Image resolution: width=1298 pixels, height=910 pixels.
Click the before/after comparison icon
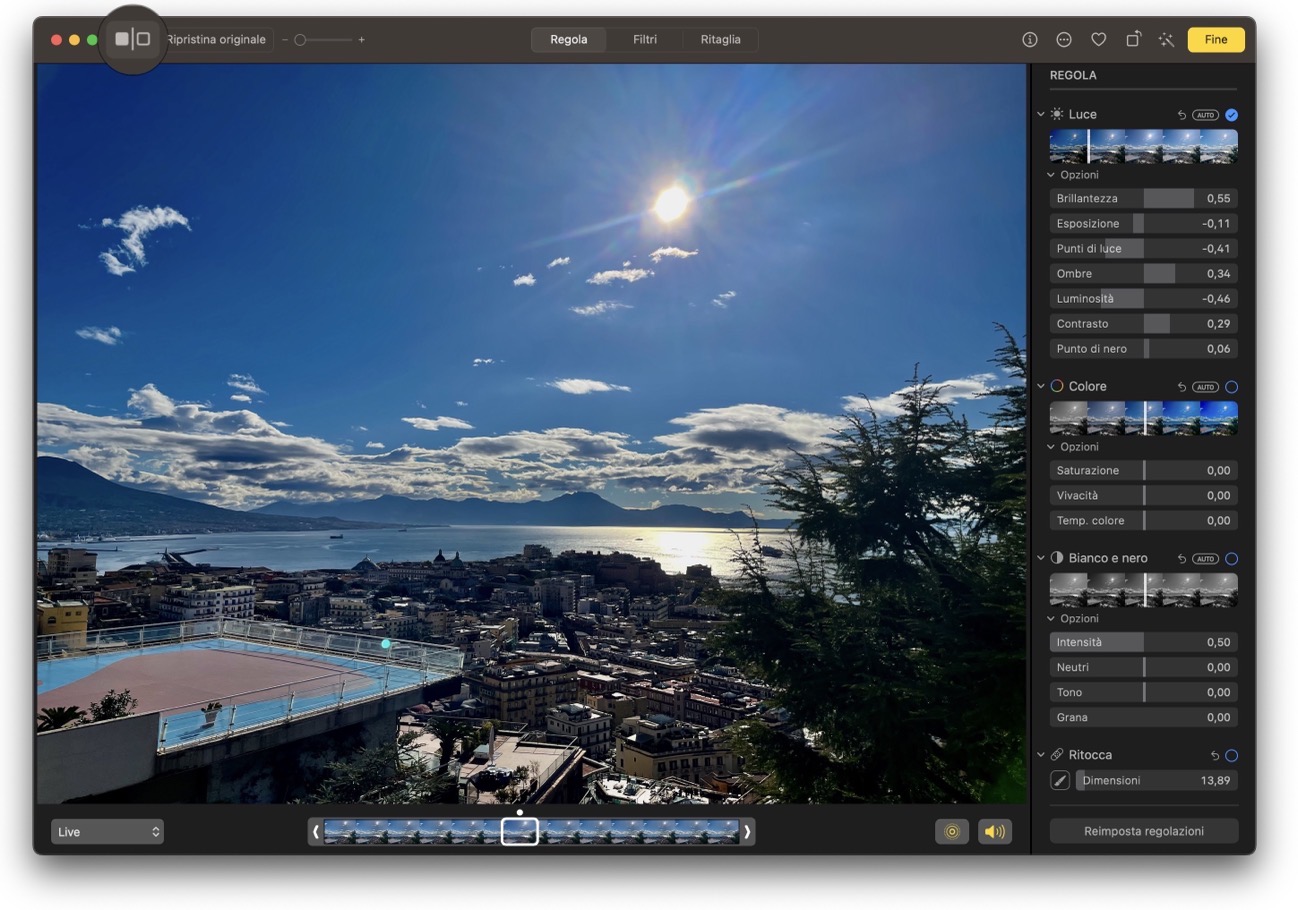coord(133,38)
